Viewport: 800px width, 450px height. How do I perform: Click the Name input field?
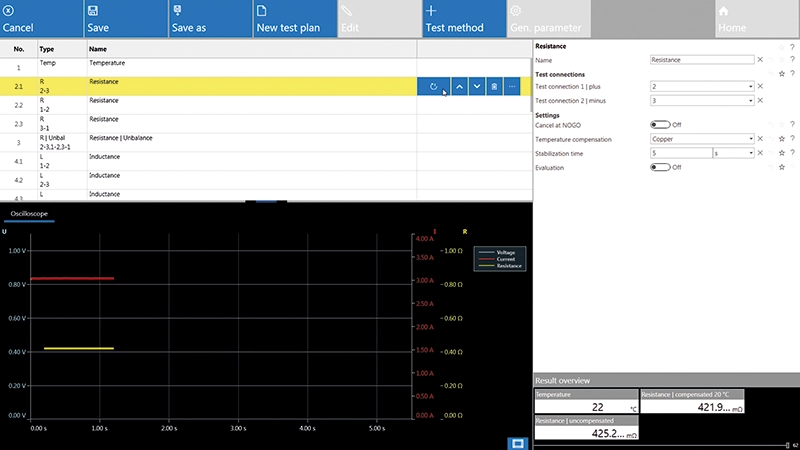(x=700, y=60)
